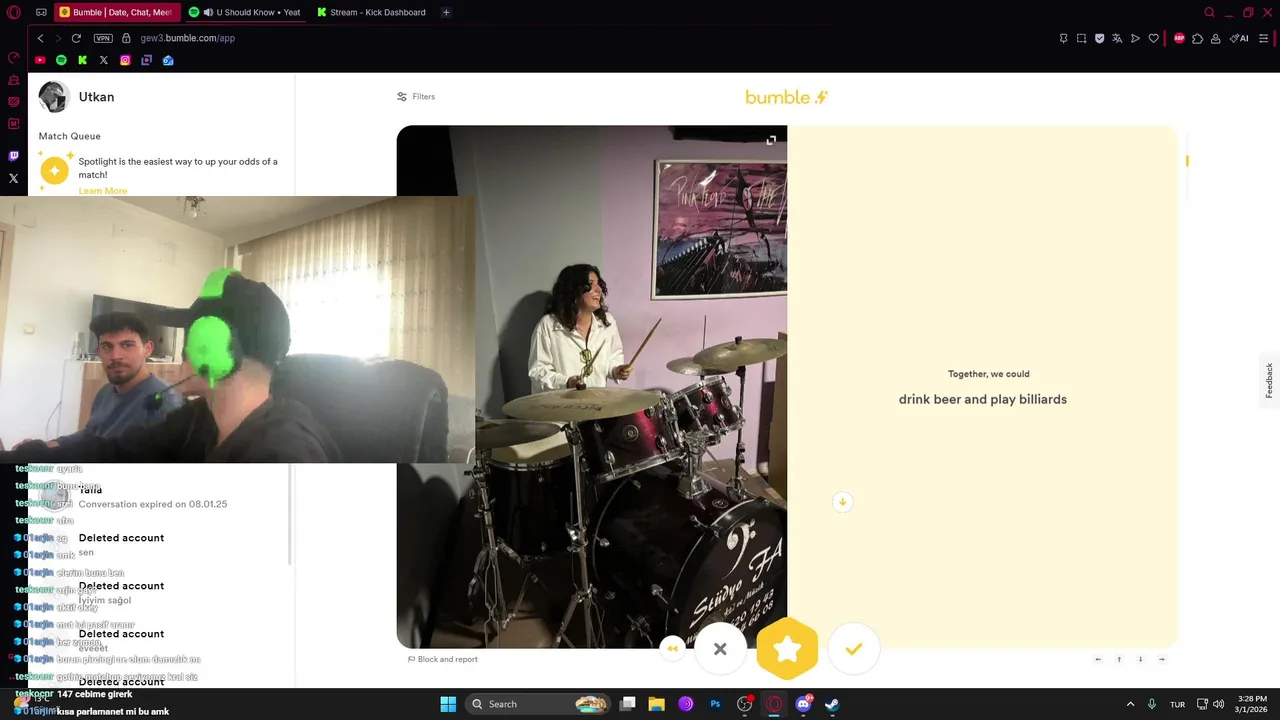Backtrack to previous profile (rewind button)
The height and width of the screenshot is (720, 1280).
(672, 649)
